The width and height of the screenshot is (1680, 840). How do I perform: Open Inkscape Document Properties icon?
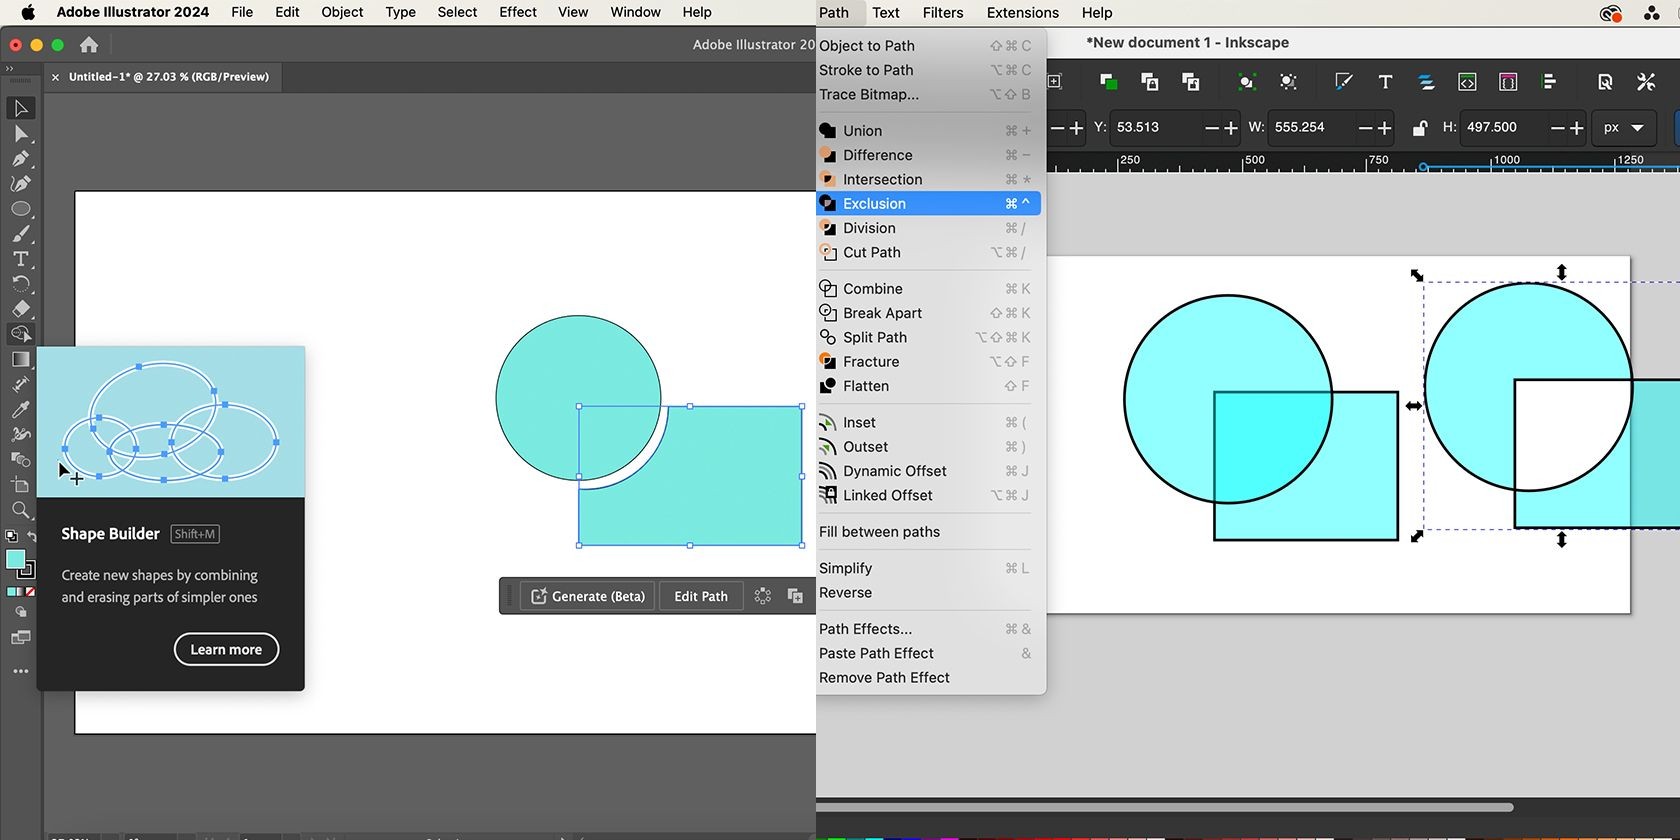click(1605, 82)
